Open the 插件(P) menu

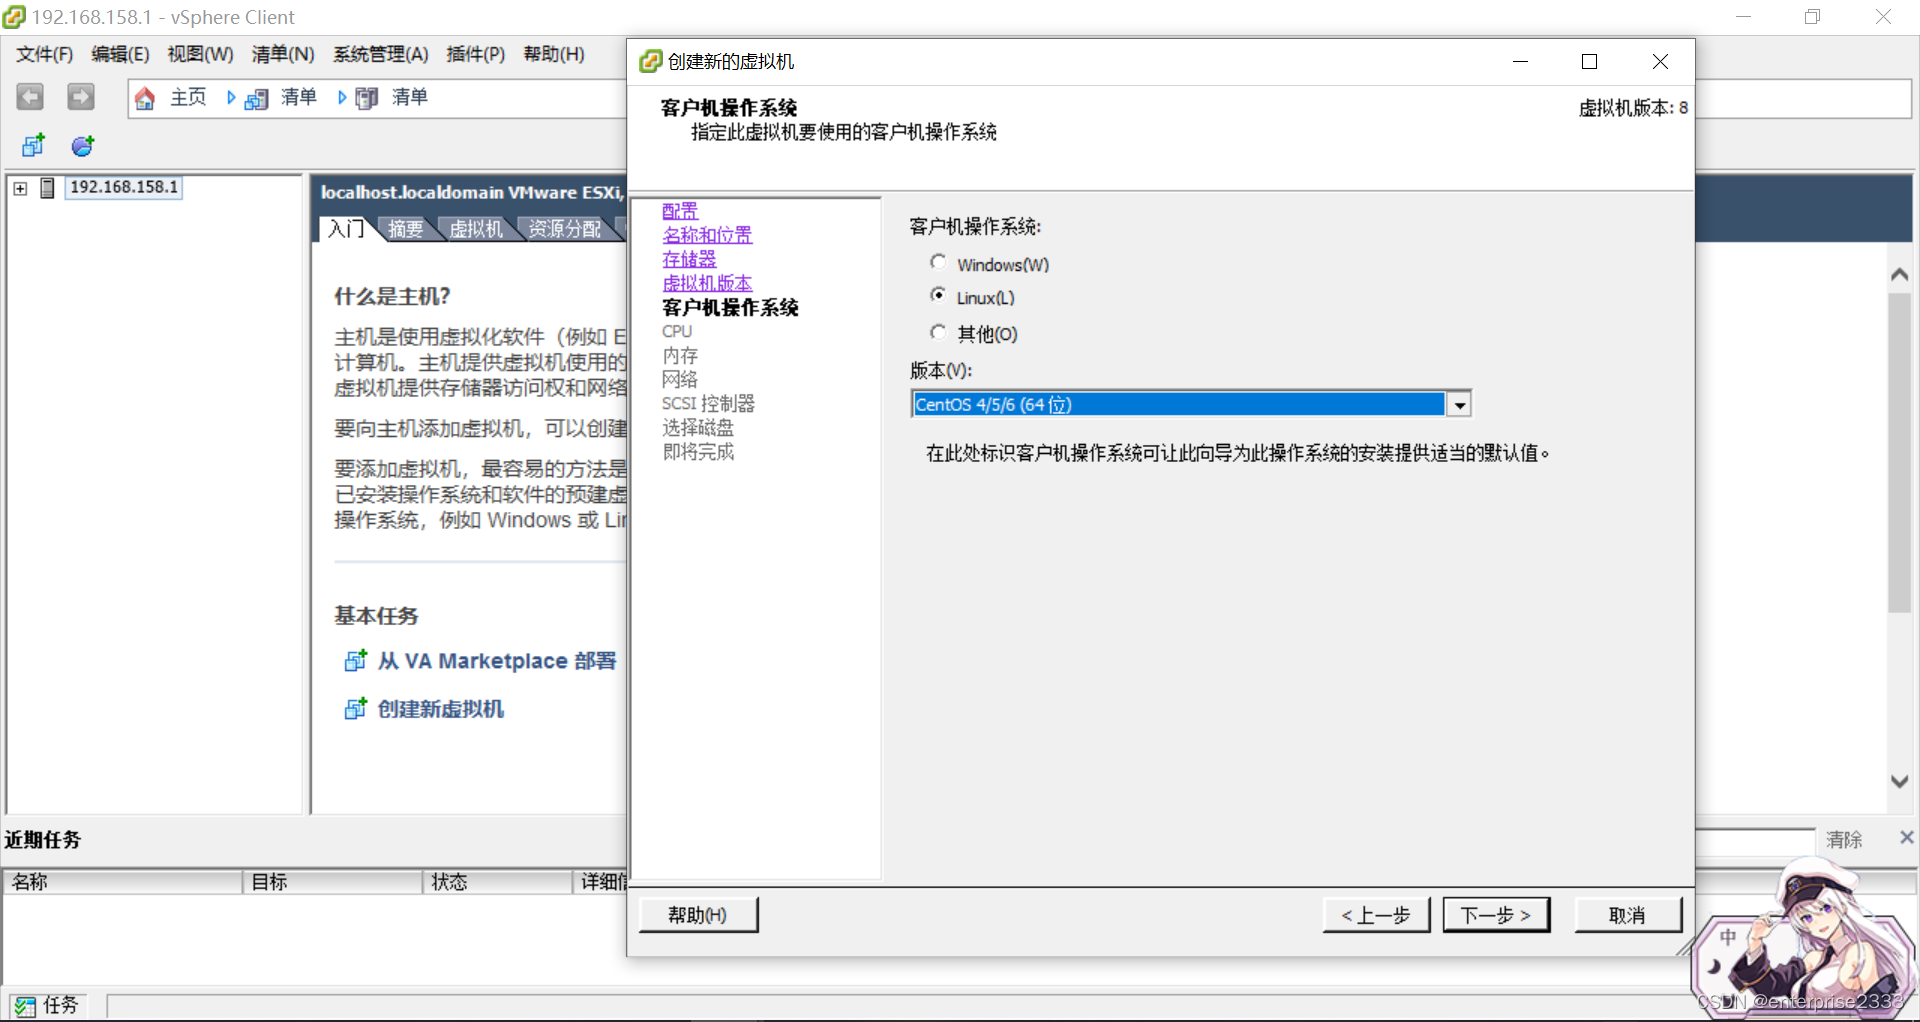(x=476, y=54)
